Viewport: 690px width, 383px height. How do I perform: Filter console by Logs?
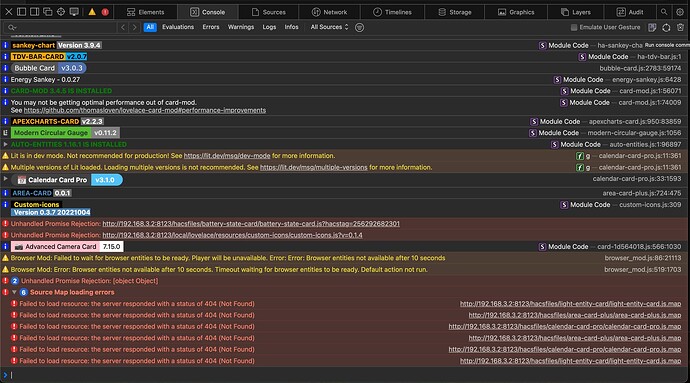269,27
